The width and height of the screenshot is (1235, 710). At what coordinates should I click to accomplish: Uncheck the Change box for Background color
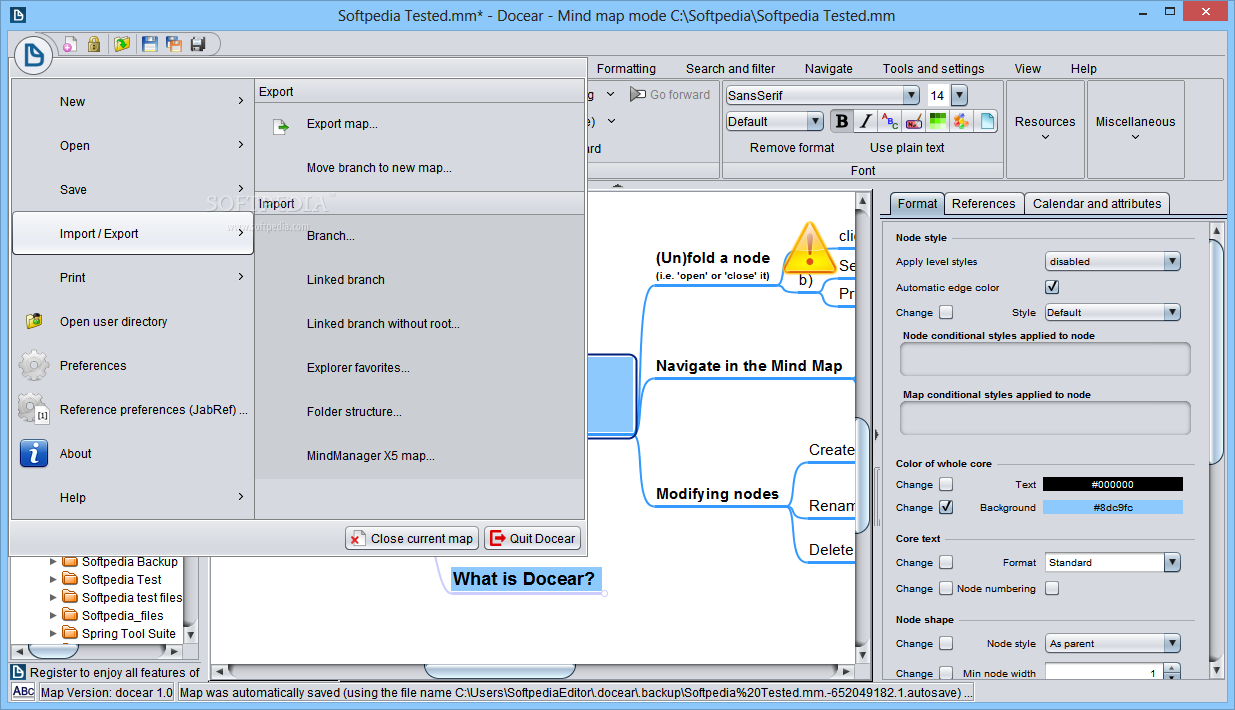pos(946,507)
